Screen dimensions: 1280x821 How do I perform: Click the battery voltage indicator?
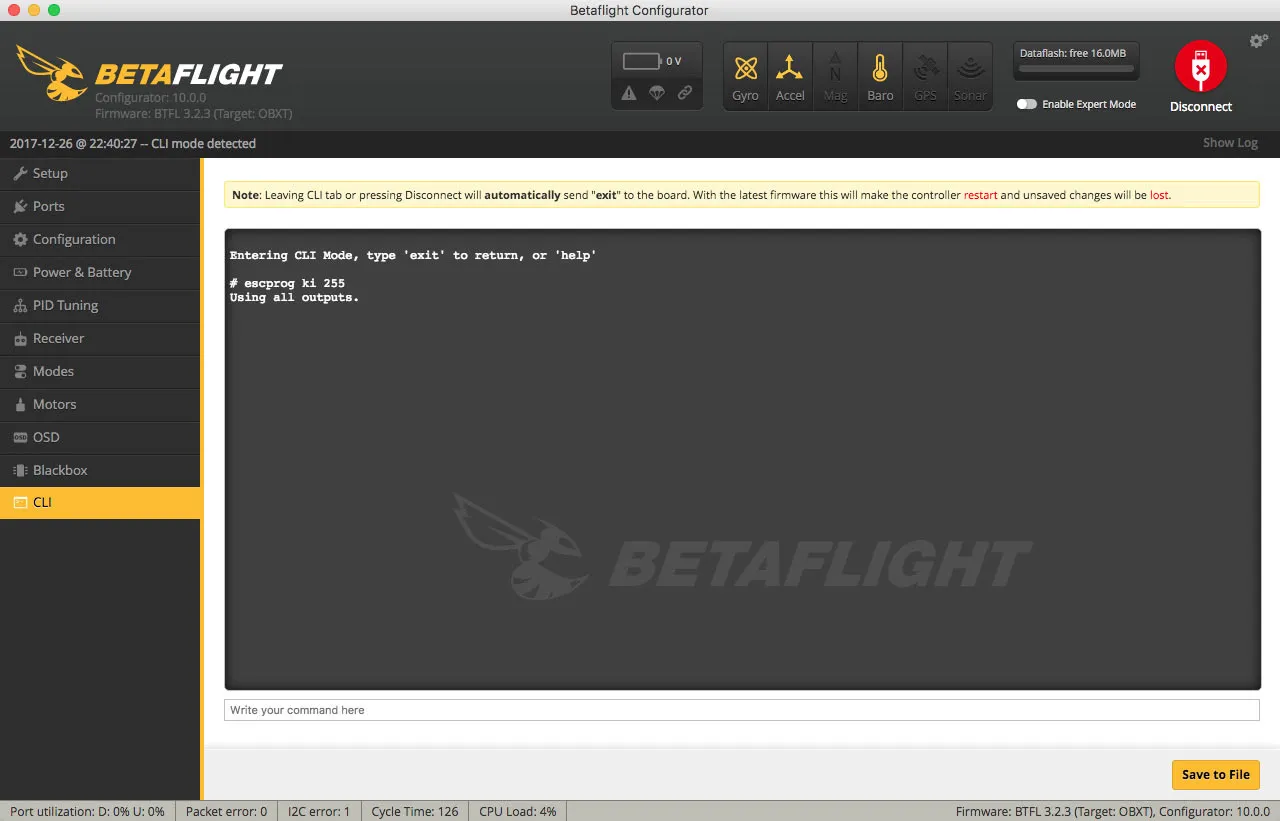pyautogui.click(x=640, y=61)
